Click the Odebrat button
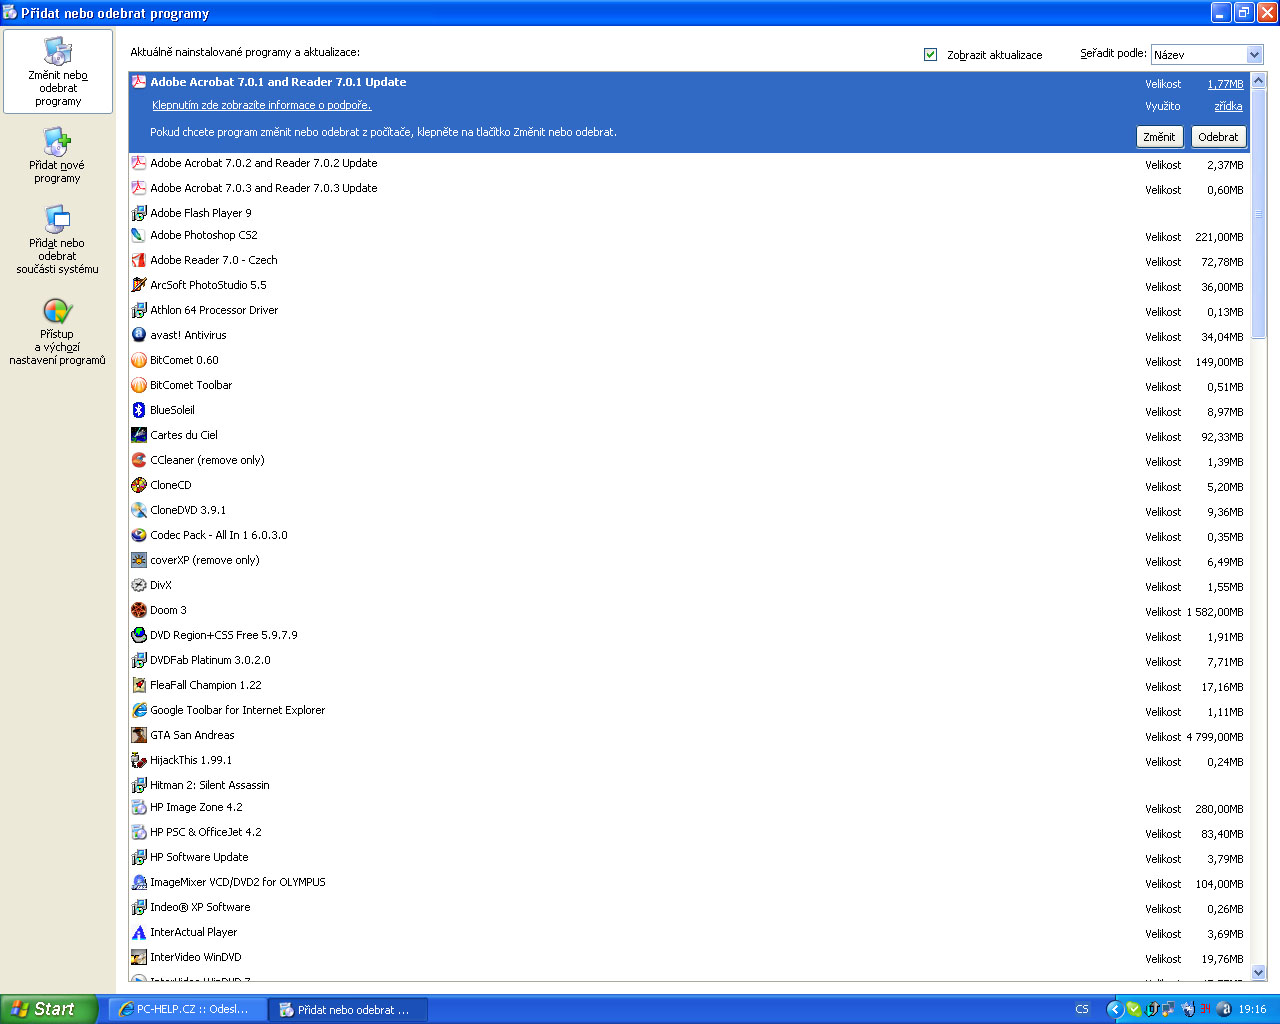The height and width of the screenshot is (1024, 1280). (1218, 137)
